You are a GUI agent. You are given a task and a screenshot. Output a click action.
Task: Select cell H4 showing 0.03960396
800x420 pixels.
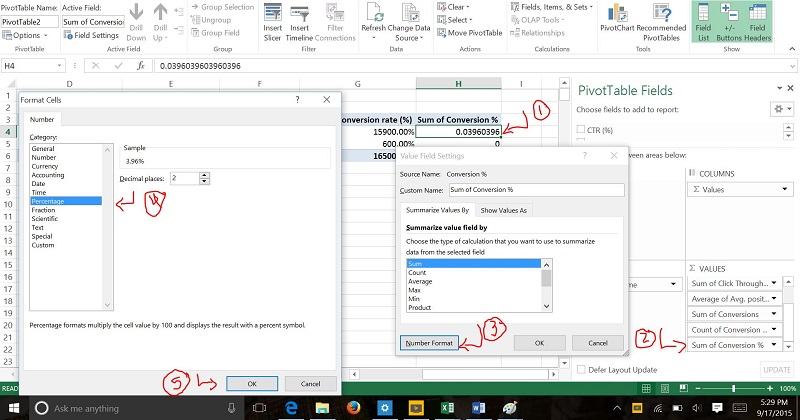(x=458, y=132)
